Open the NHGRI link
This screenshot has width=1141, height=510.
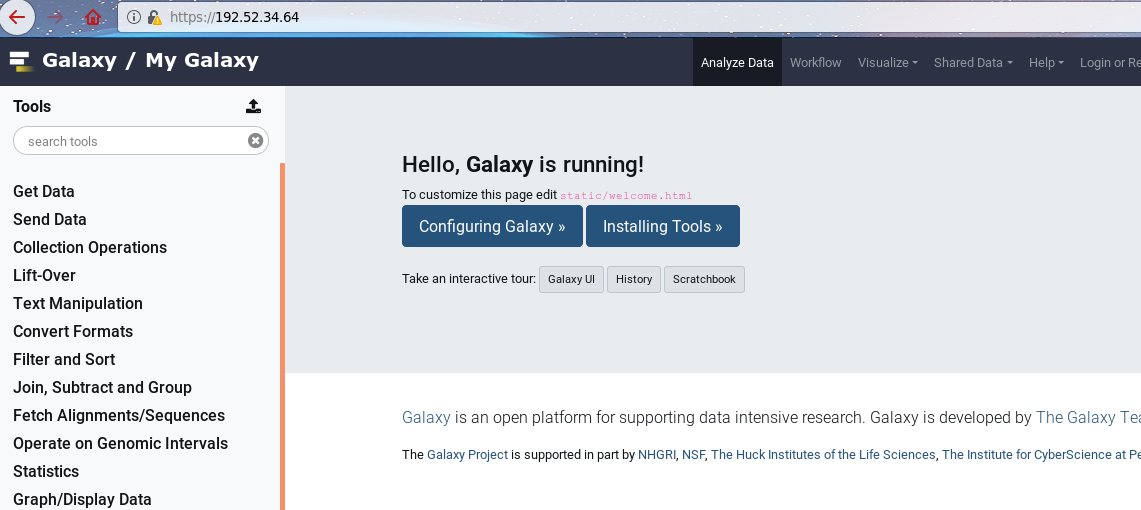(x=657, y=455)
